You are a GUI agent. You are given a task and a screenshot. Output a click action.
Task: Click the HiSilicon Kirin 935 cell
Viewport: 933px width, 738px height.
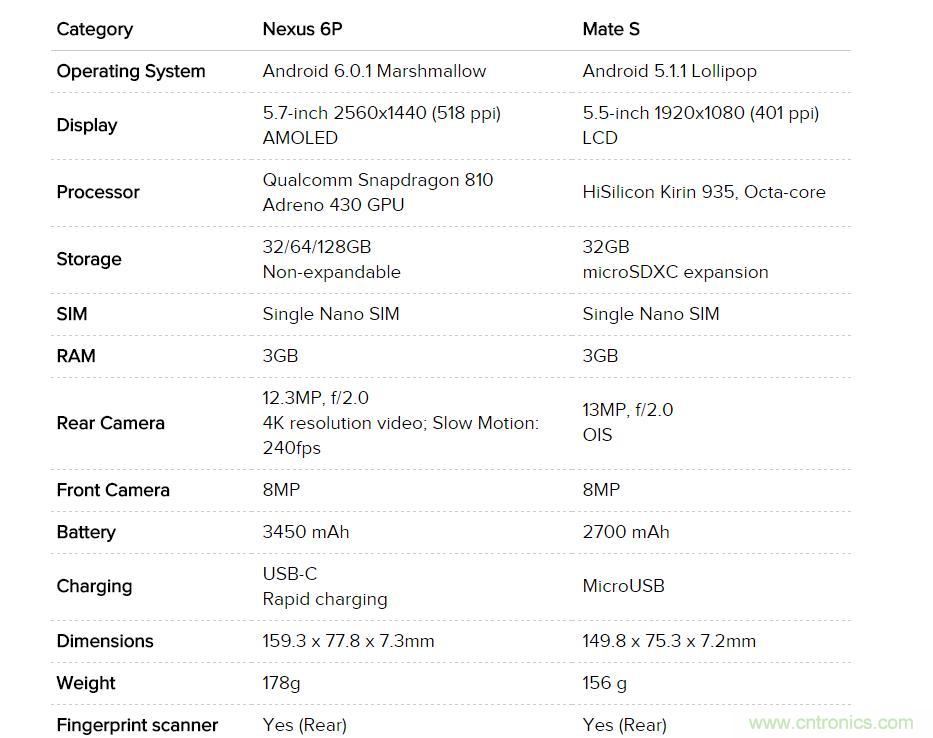[x=704, y=192]
